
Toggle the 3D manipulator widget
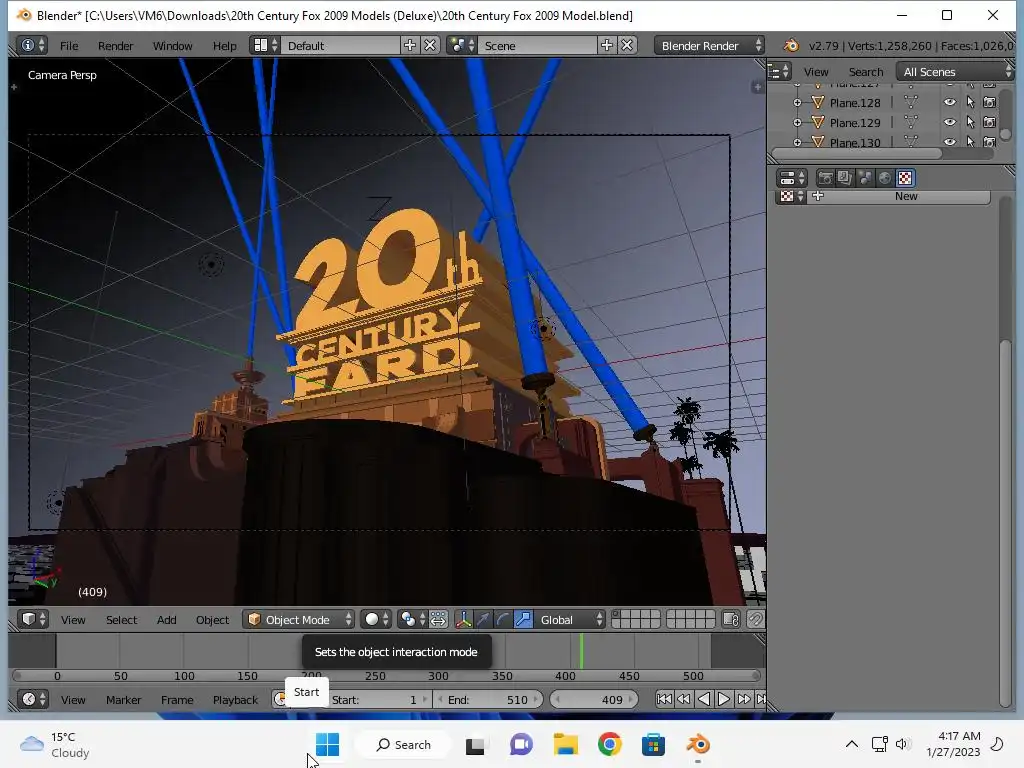(x=463, y=619)
